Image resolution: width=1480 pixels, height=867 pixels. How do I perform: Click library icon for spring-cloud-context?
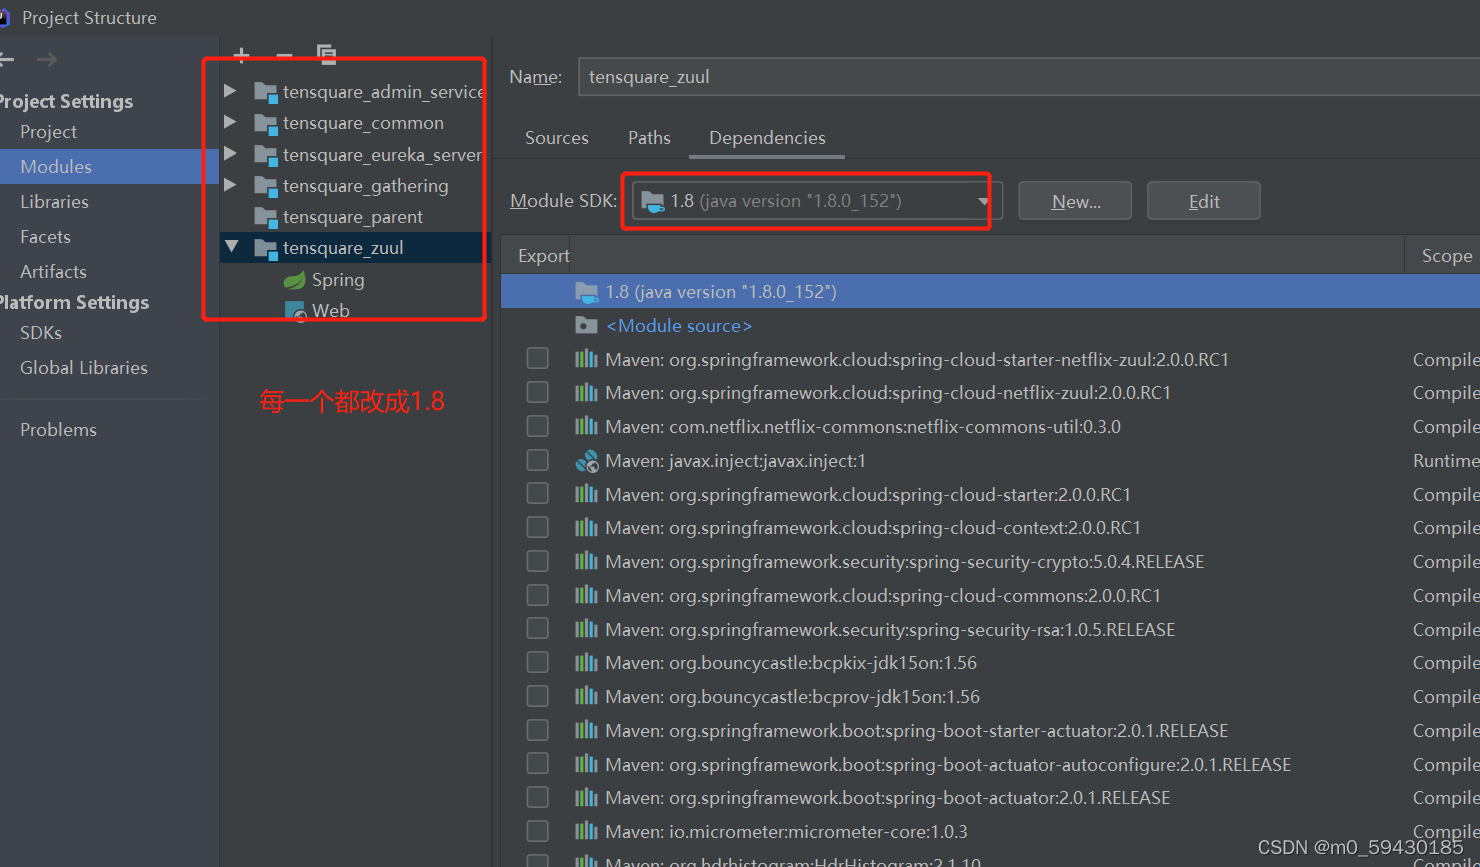click(587, 528)
